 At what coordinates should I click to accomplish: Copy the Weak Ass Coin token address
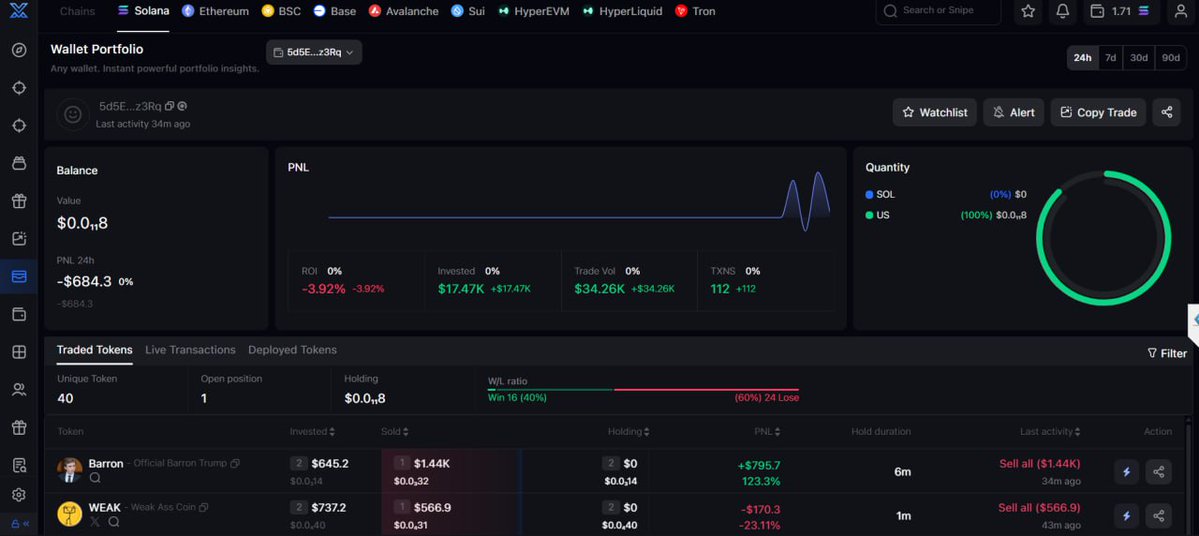[204, 507]
